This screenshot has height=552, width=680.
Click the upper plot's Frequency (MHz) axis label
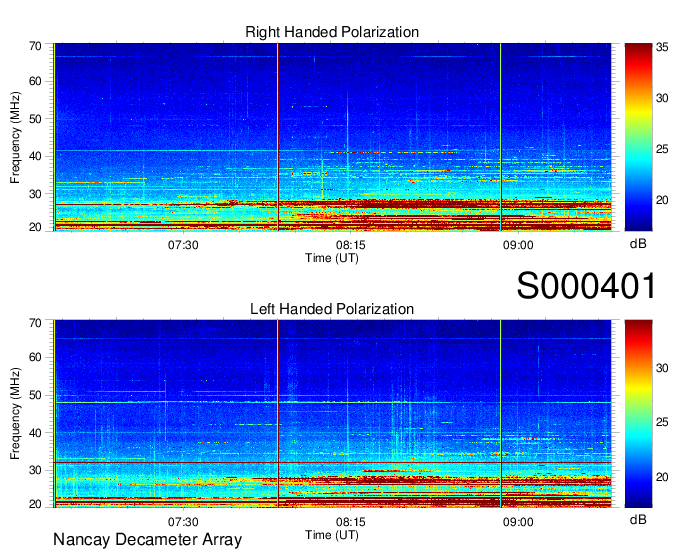[15, 137]
